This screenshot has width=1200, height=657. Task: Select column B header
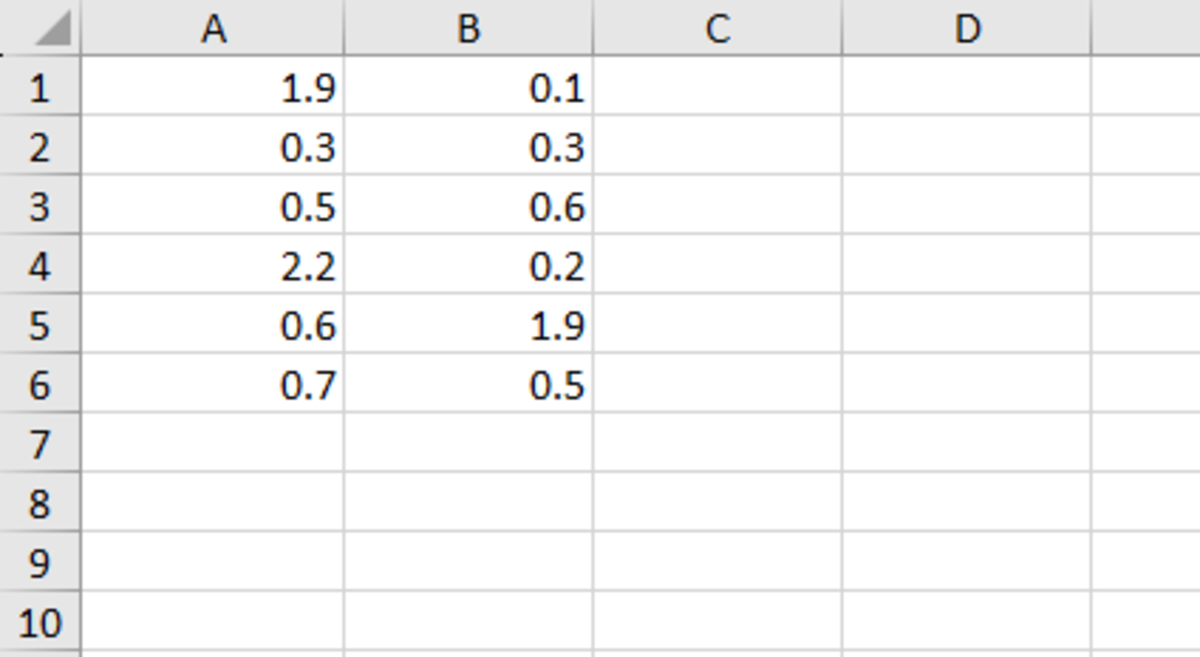click(x=468, y=29)
